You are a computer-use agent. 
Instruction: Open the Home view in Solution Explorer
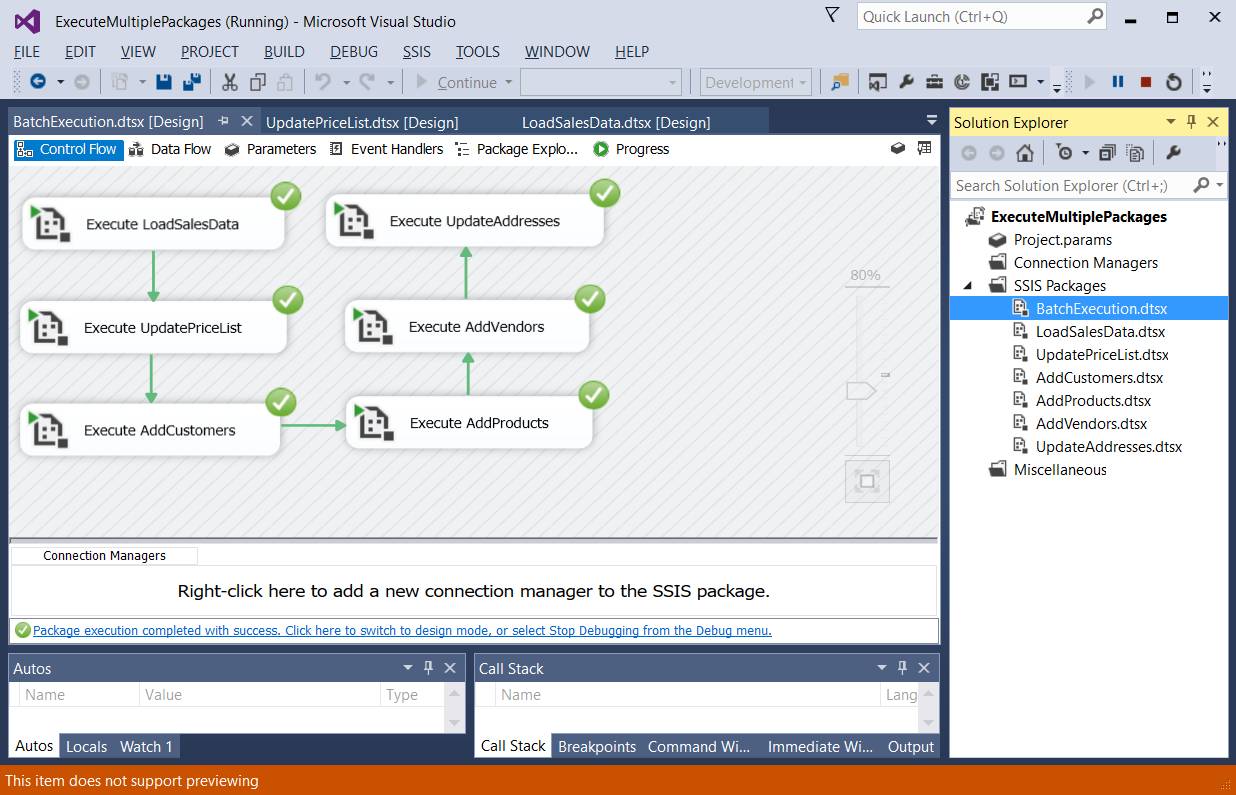pyautogui.click(x=1024, y=153)
